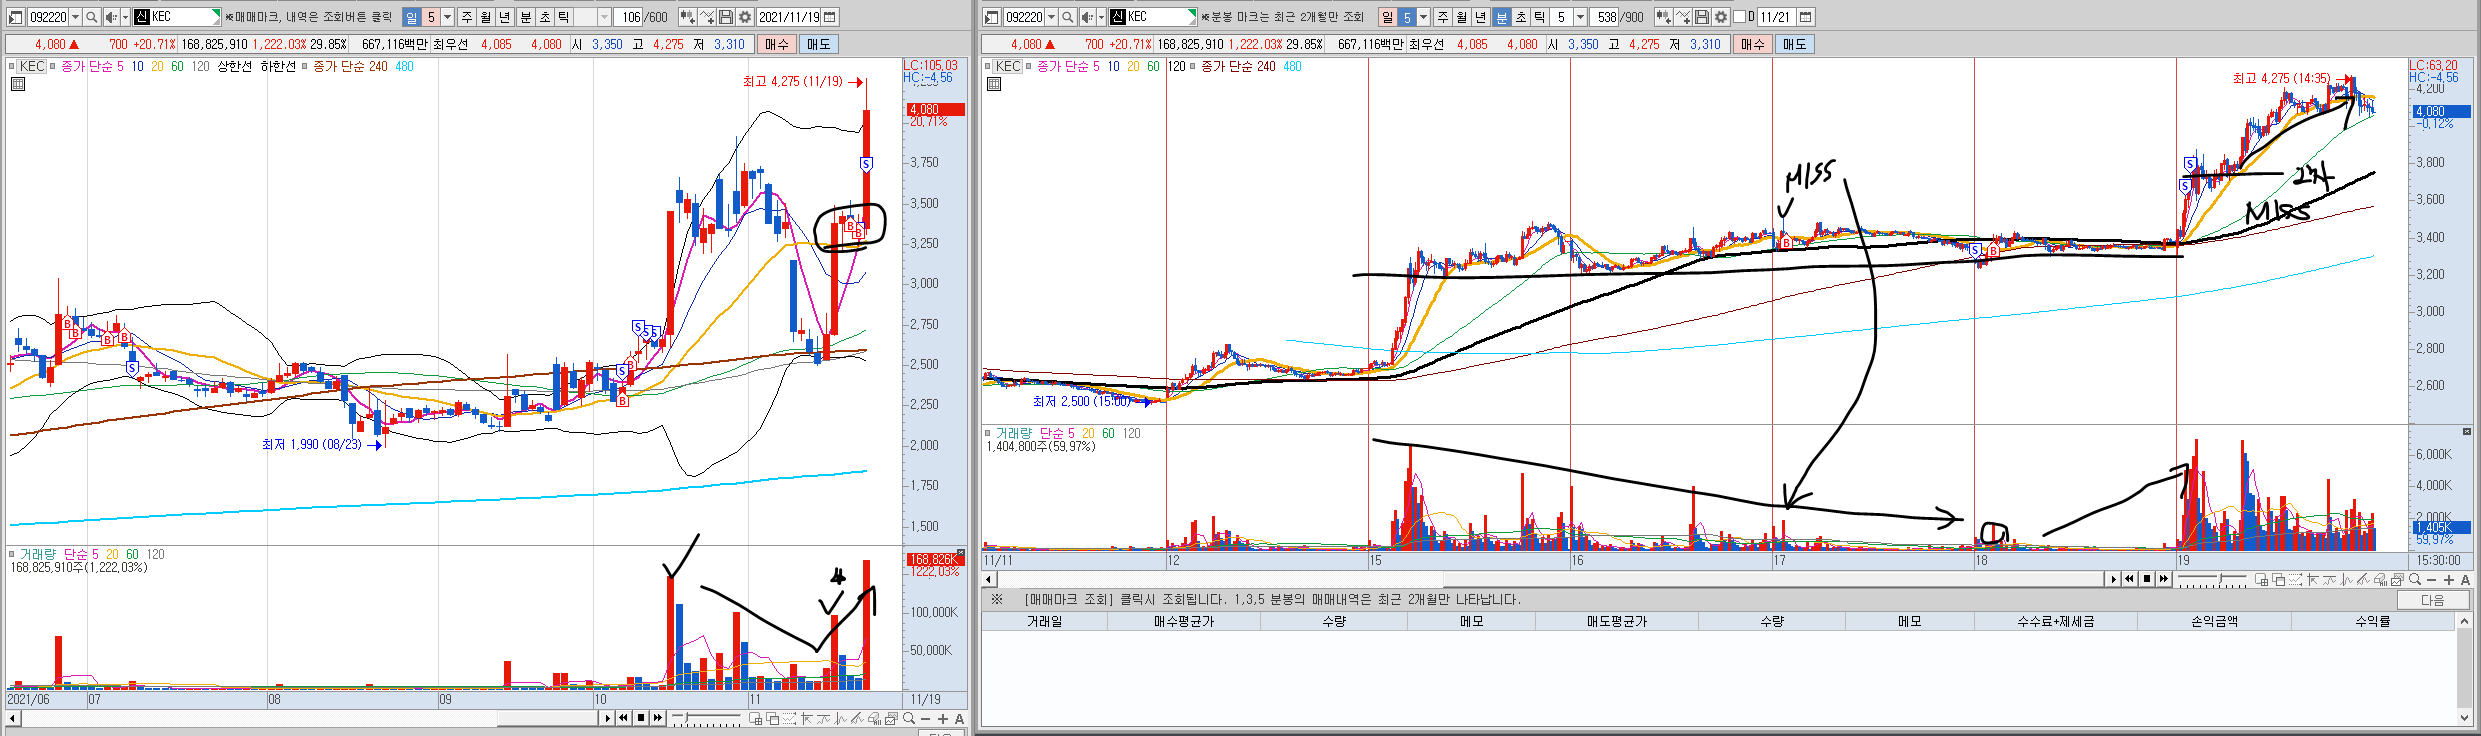Click the plus zoom-in icon under the right chart
Image resolution: width=2481 pixels, height=736 pixels.
(x=2449, y=580)
